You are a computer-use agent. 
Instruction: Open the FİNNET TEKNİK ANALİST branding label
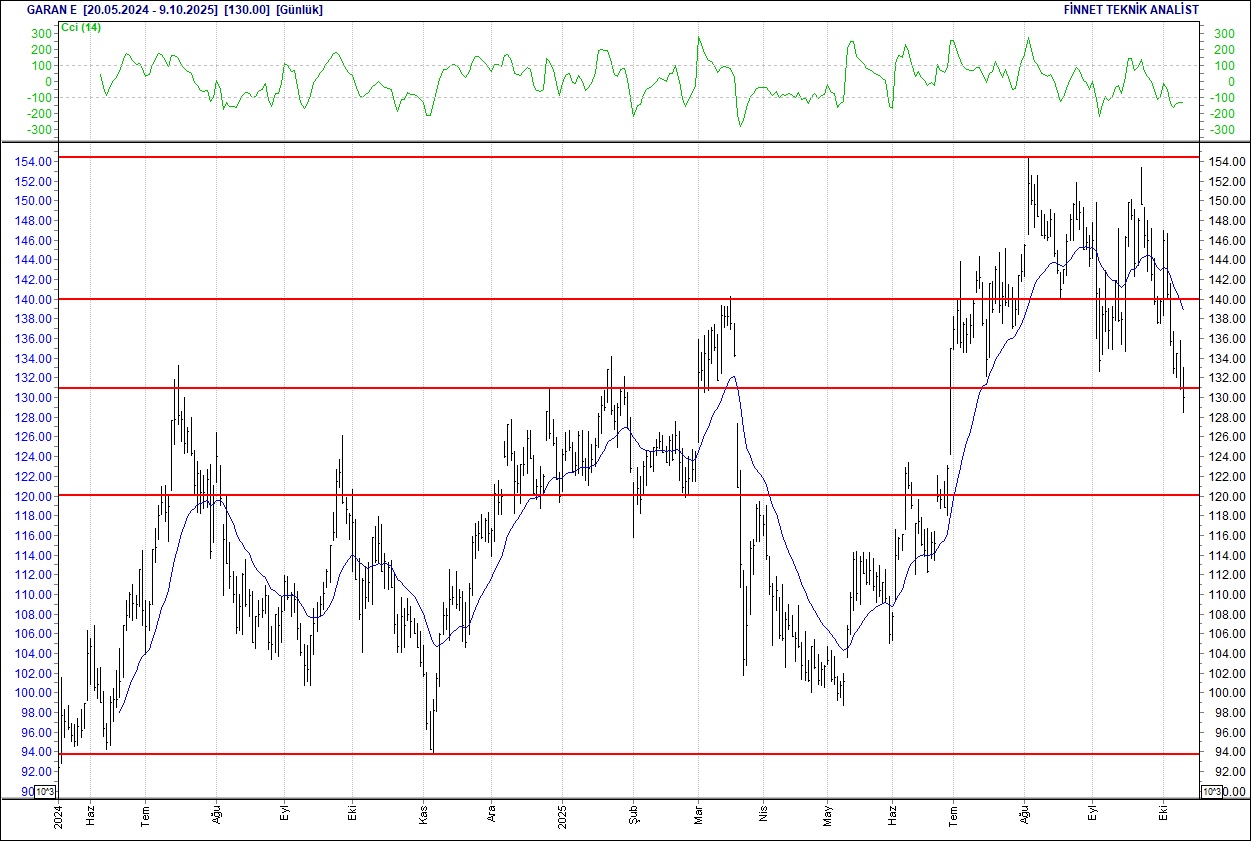point(1131,9)
